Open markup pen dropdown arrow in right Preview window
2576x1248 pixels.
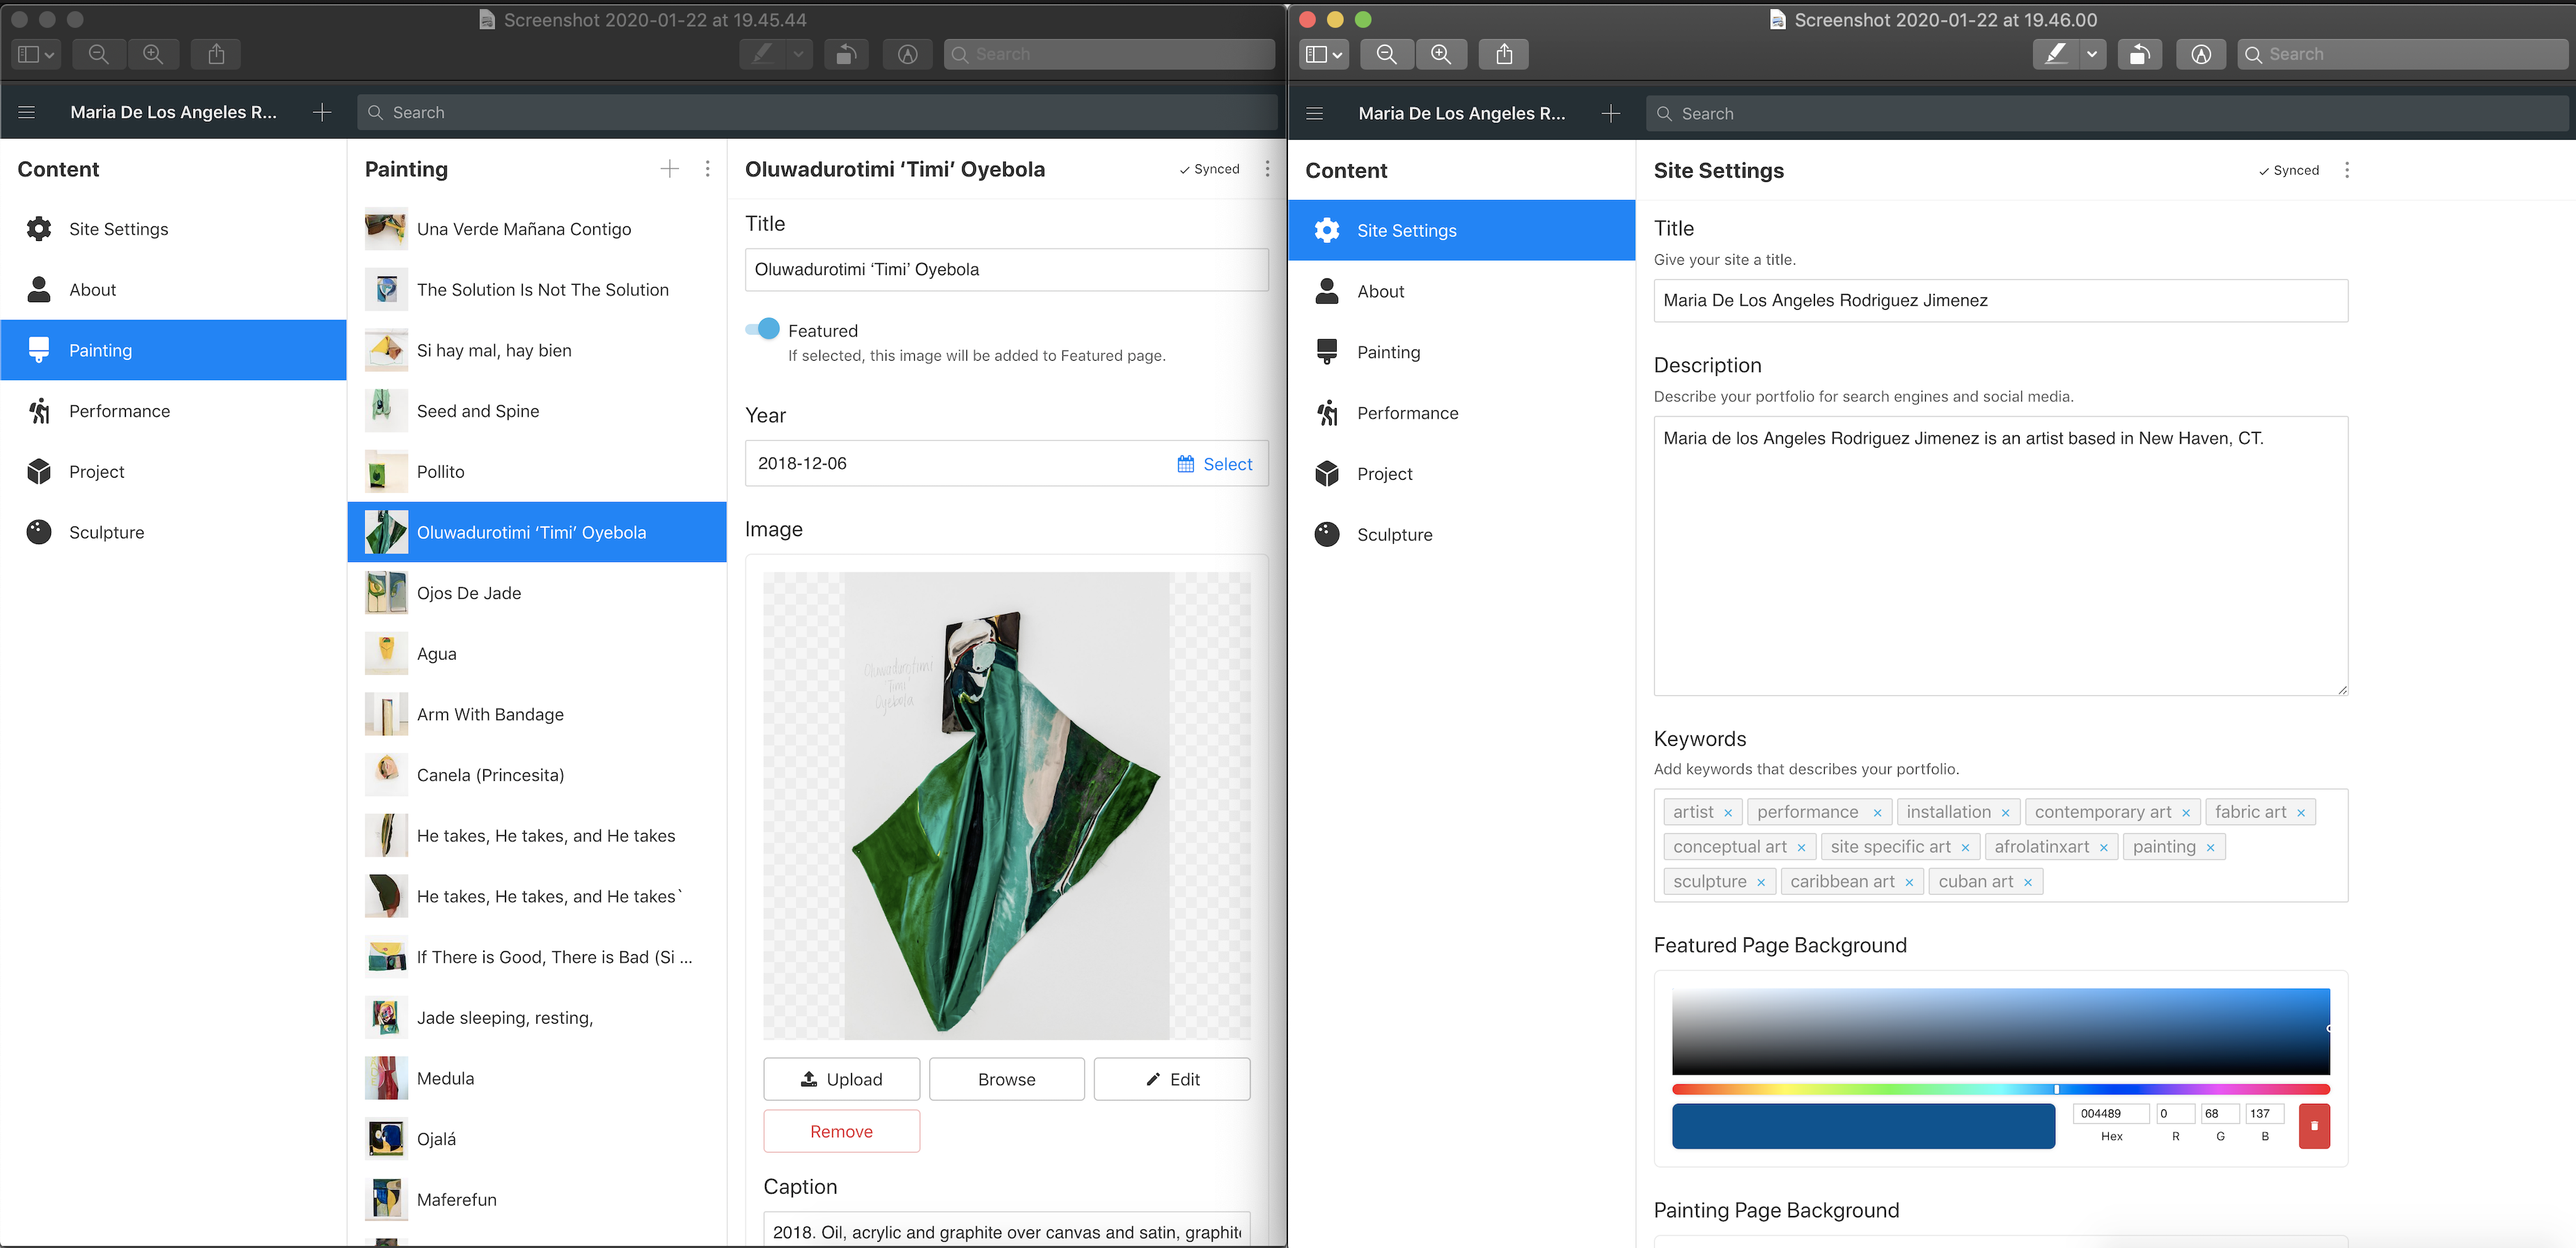click(2092, 54)
